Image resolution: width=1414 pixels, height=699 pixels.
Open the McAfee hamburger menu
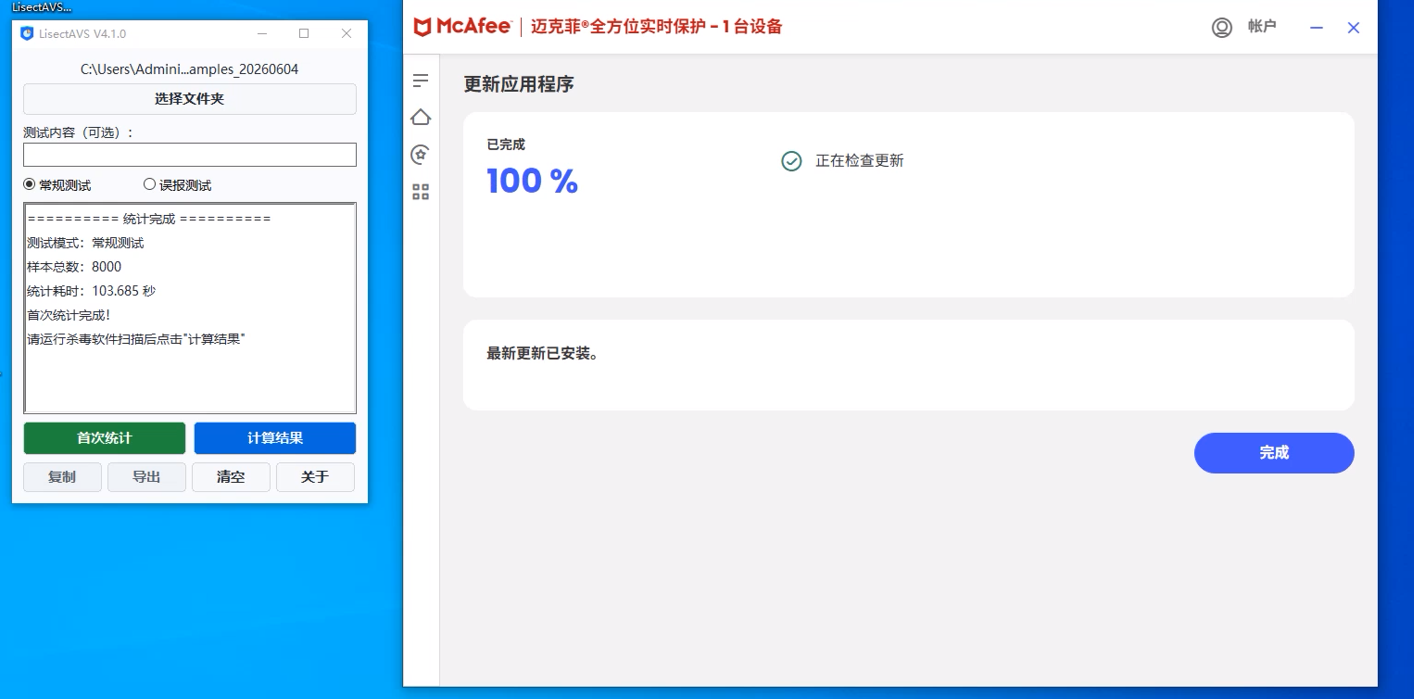(421, 80)
